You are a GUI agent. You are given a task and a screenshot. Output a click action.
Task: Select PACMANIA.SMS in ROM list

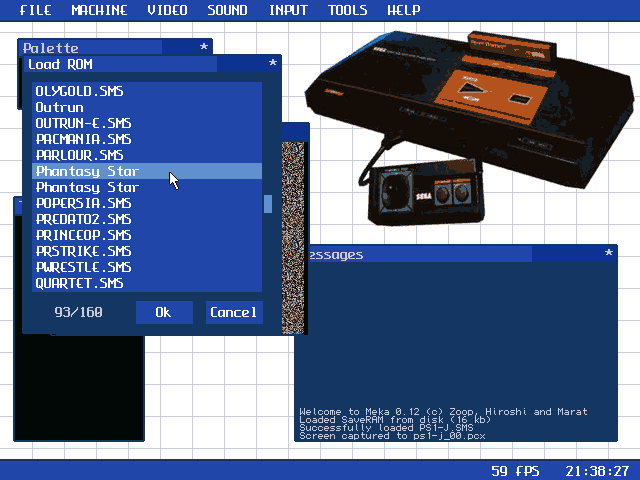(147, 139)
